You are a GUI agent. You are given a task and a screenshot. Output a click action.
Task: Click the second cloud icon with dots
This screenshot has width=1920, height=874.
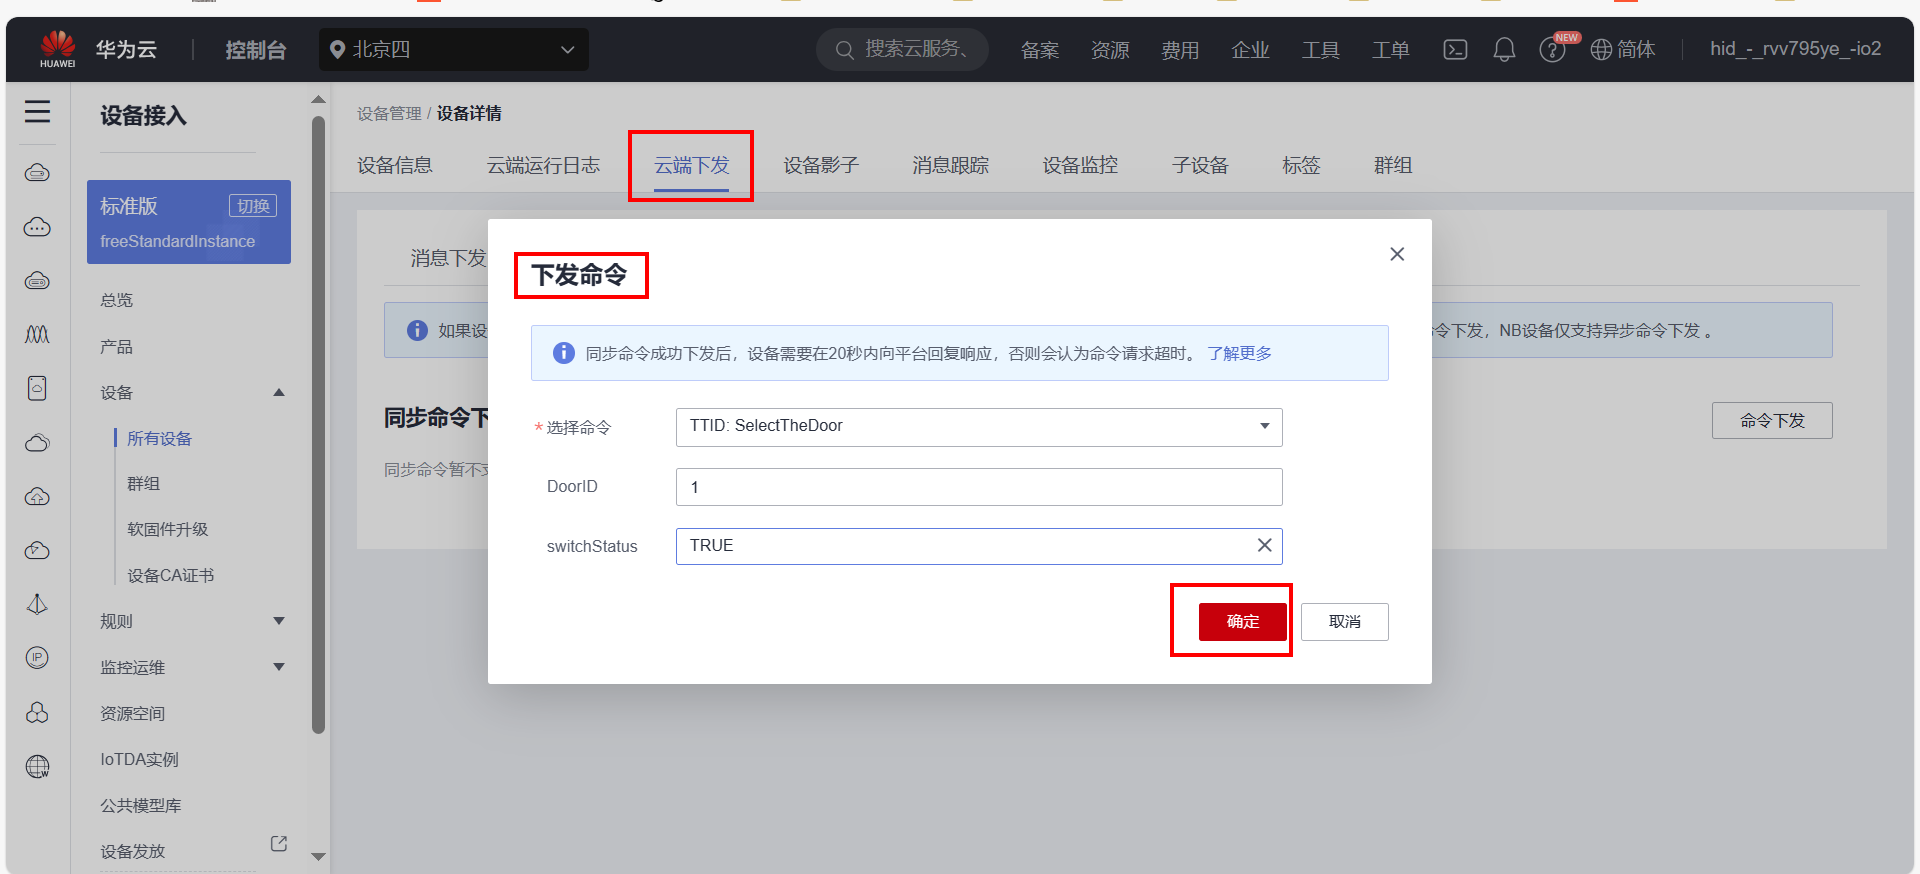click(37, 227)
